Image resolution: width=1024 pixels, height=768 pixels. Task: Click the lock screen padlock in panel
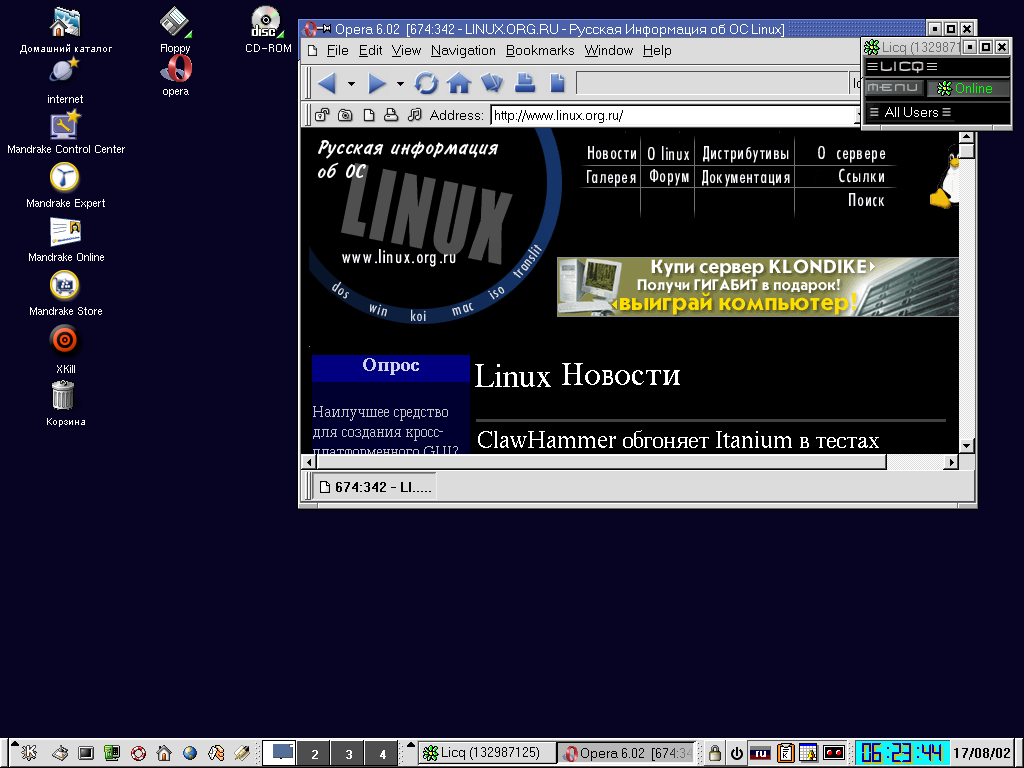(714, 753)
